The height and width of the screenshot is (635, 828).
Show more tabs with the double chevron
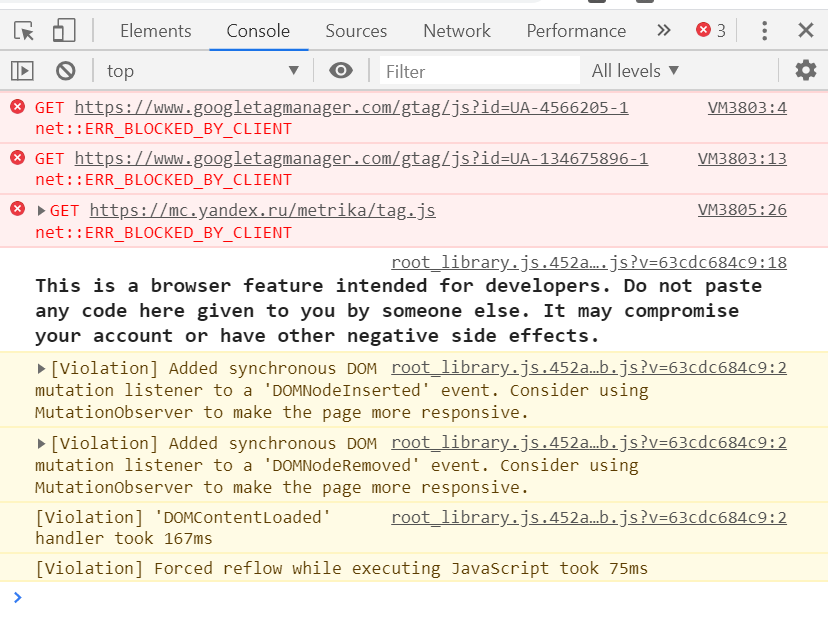click(664, 31)
